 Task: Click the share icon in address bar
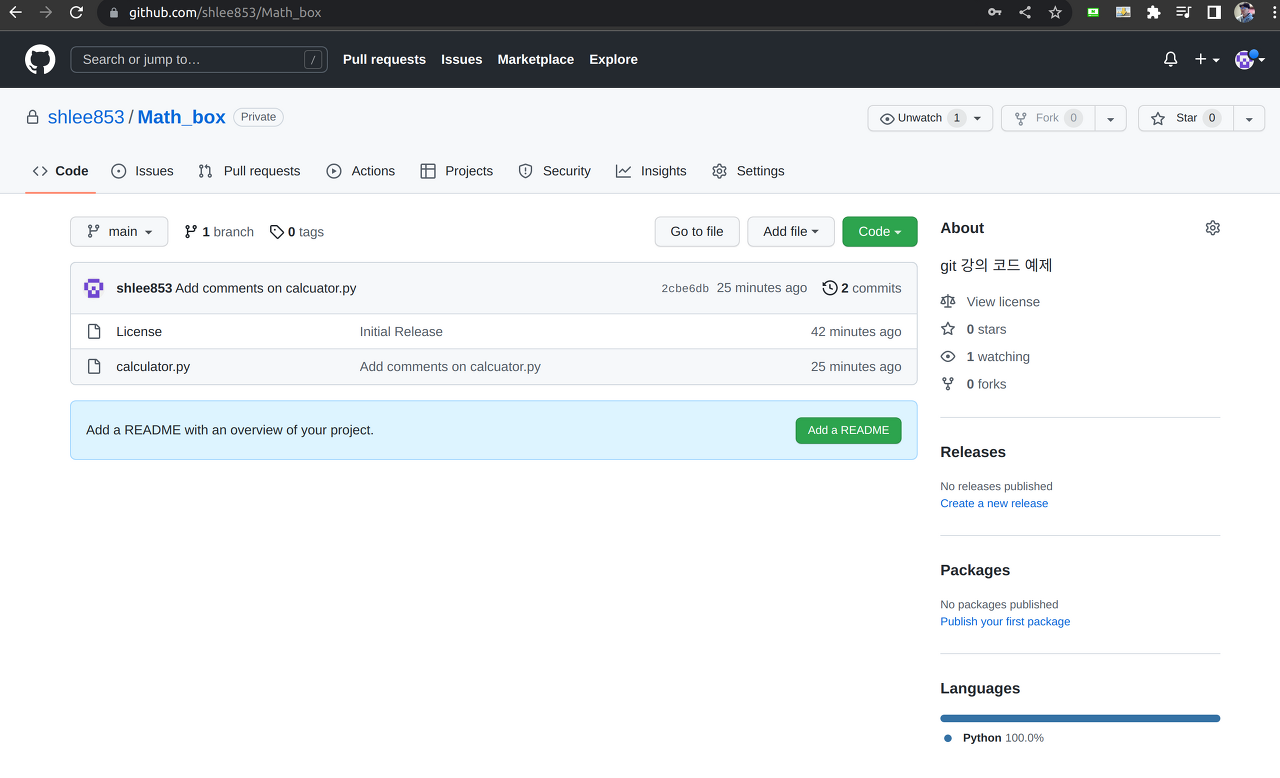tap(1025, 13)
